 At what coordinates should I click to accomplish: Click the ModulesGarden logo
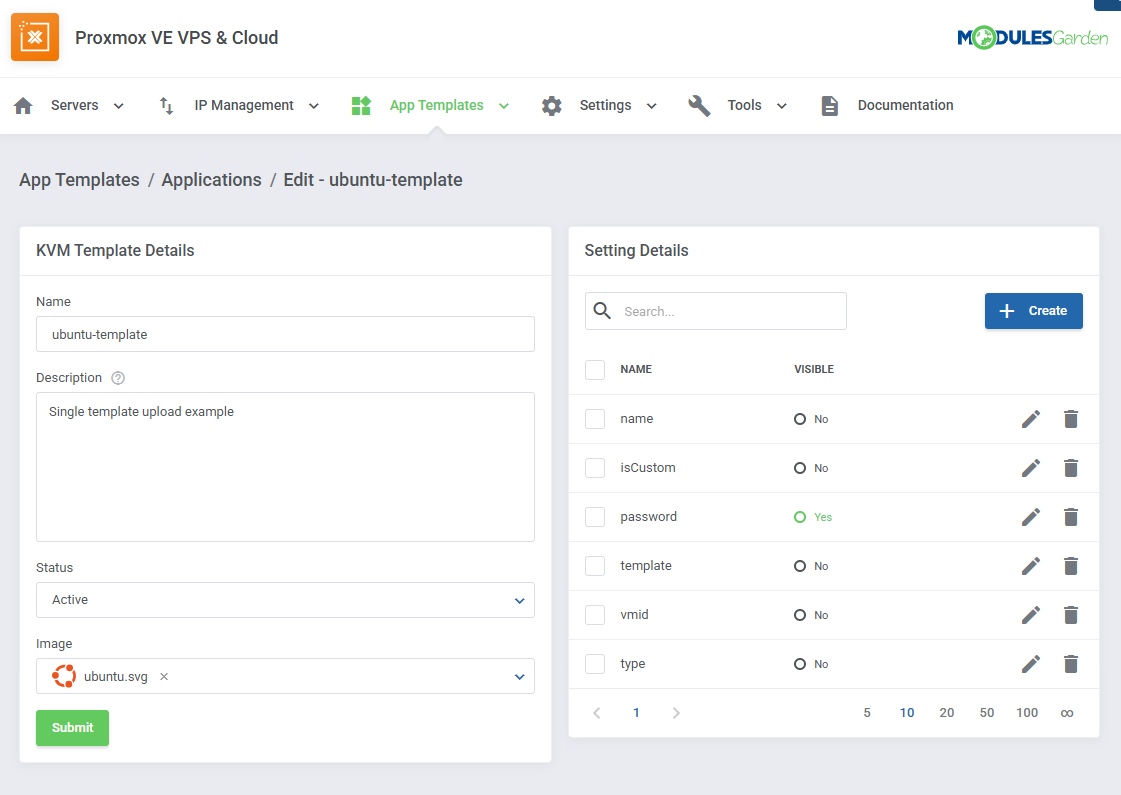tap(1032, 37)
